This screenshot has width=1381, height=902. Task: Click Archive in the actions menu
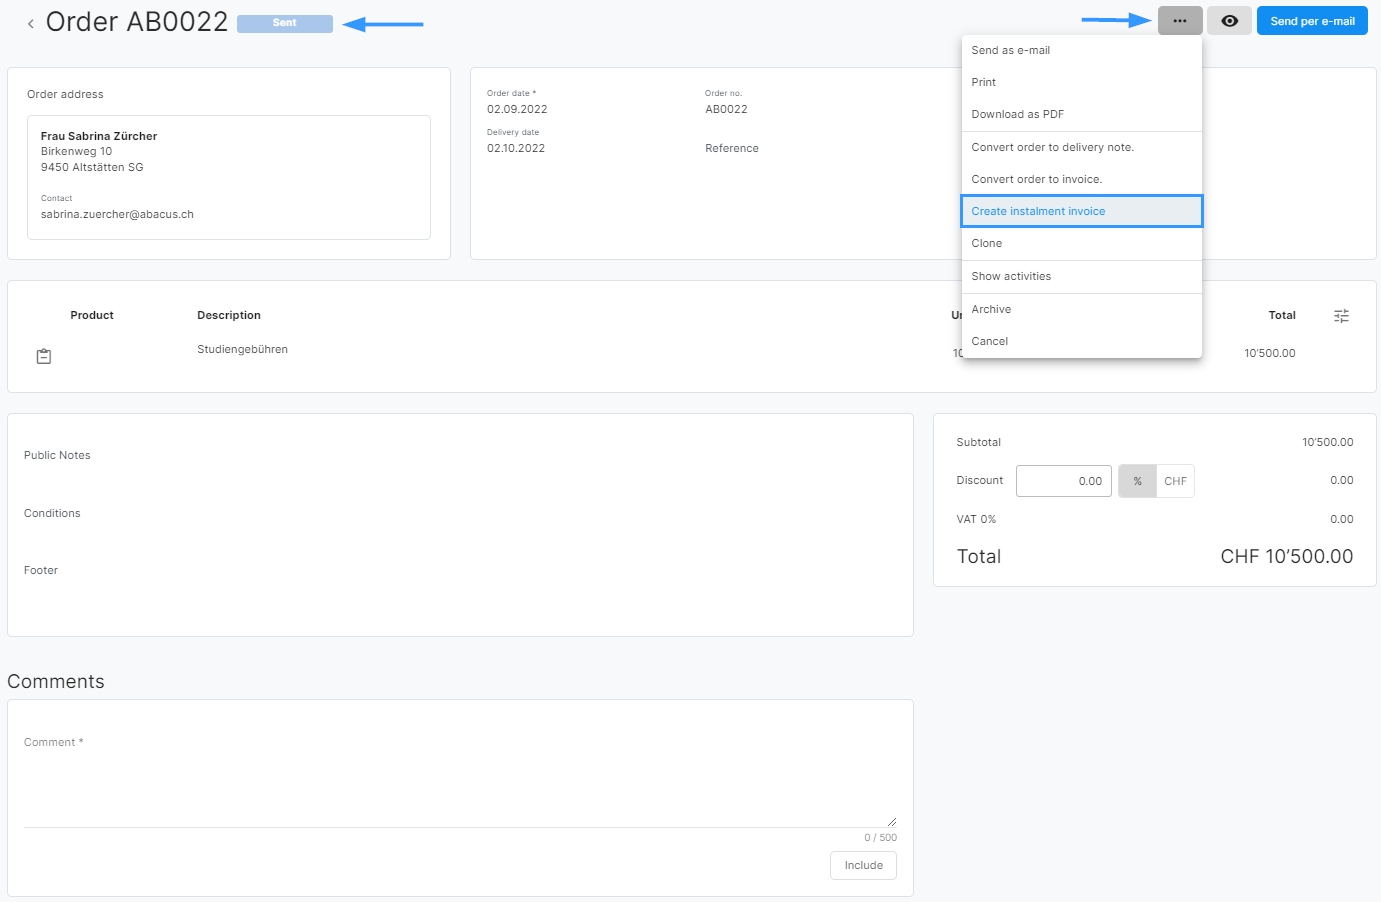click(x=991, y=309)
